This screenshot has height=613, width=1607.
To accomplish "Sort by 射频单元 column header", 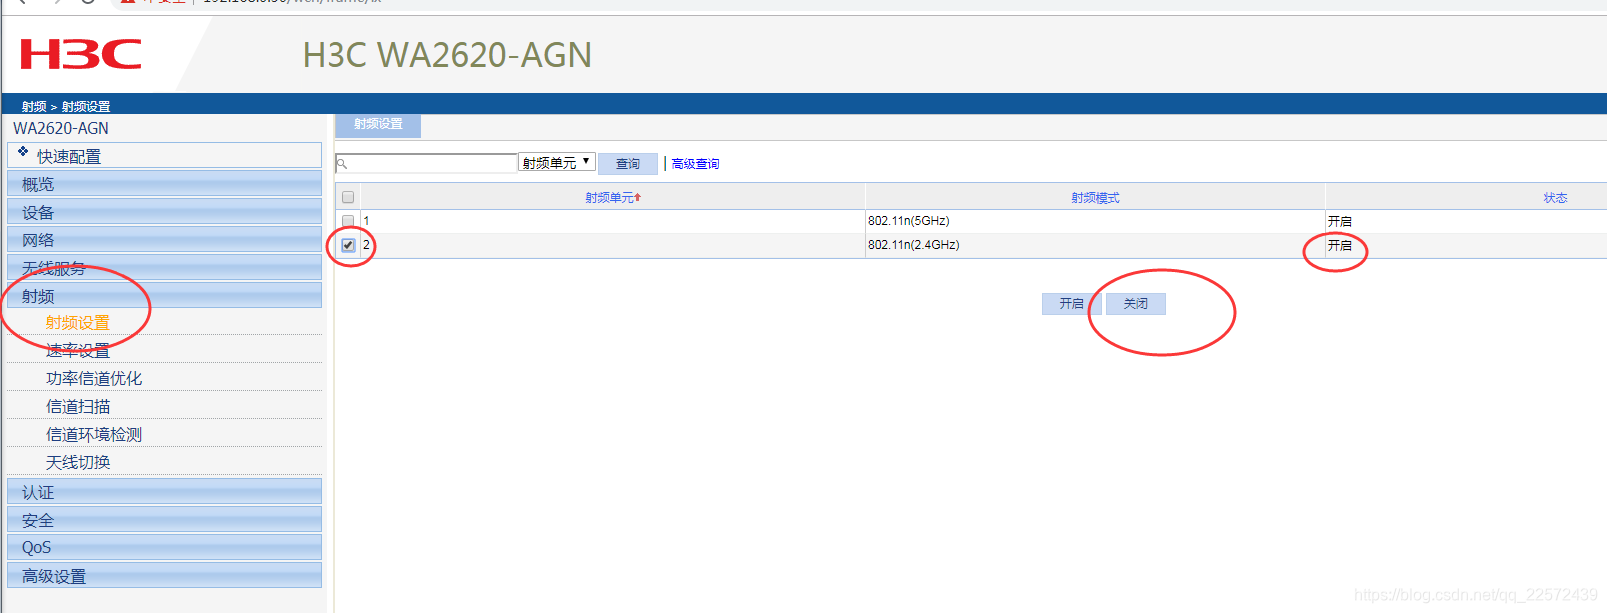I will [x=609, y=198].
